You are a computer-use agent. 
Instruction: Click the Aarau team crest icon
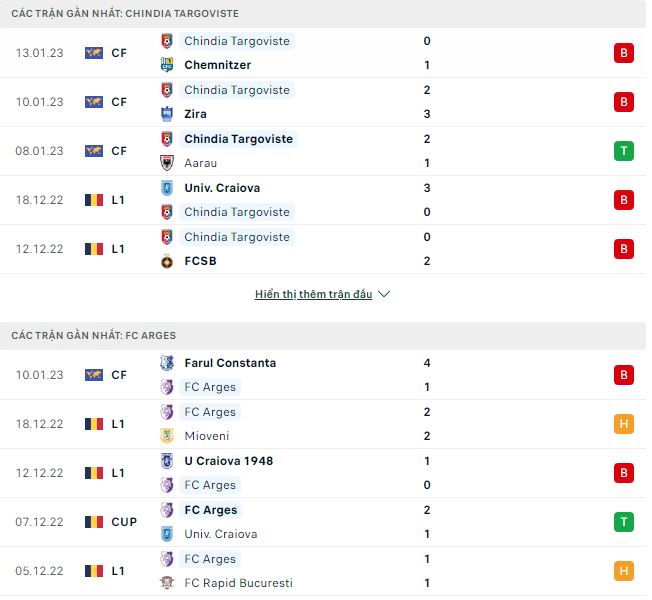[x=167, y=163]
